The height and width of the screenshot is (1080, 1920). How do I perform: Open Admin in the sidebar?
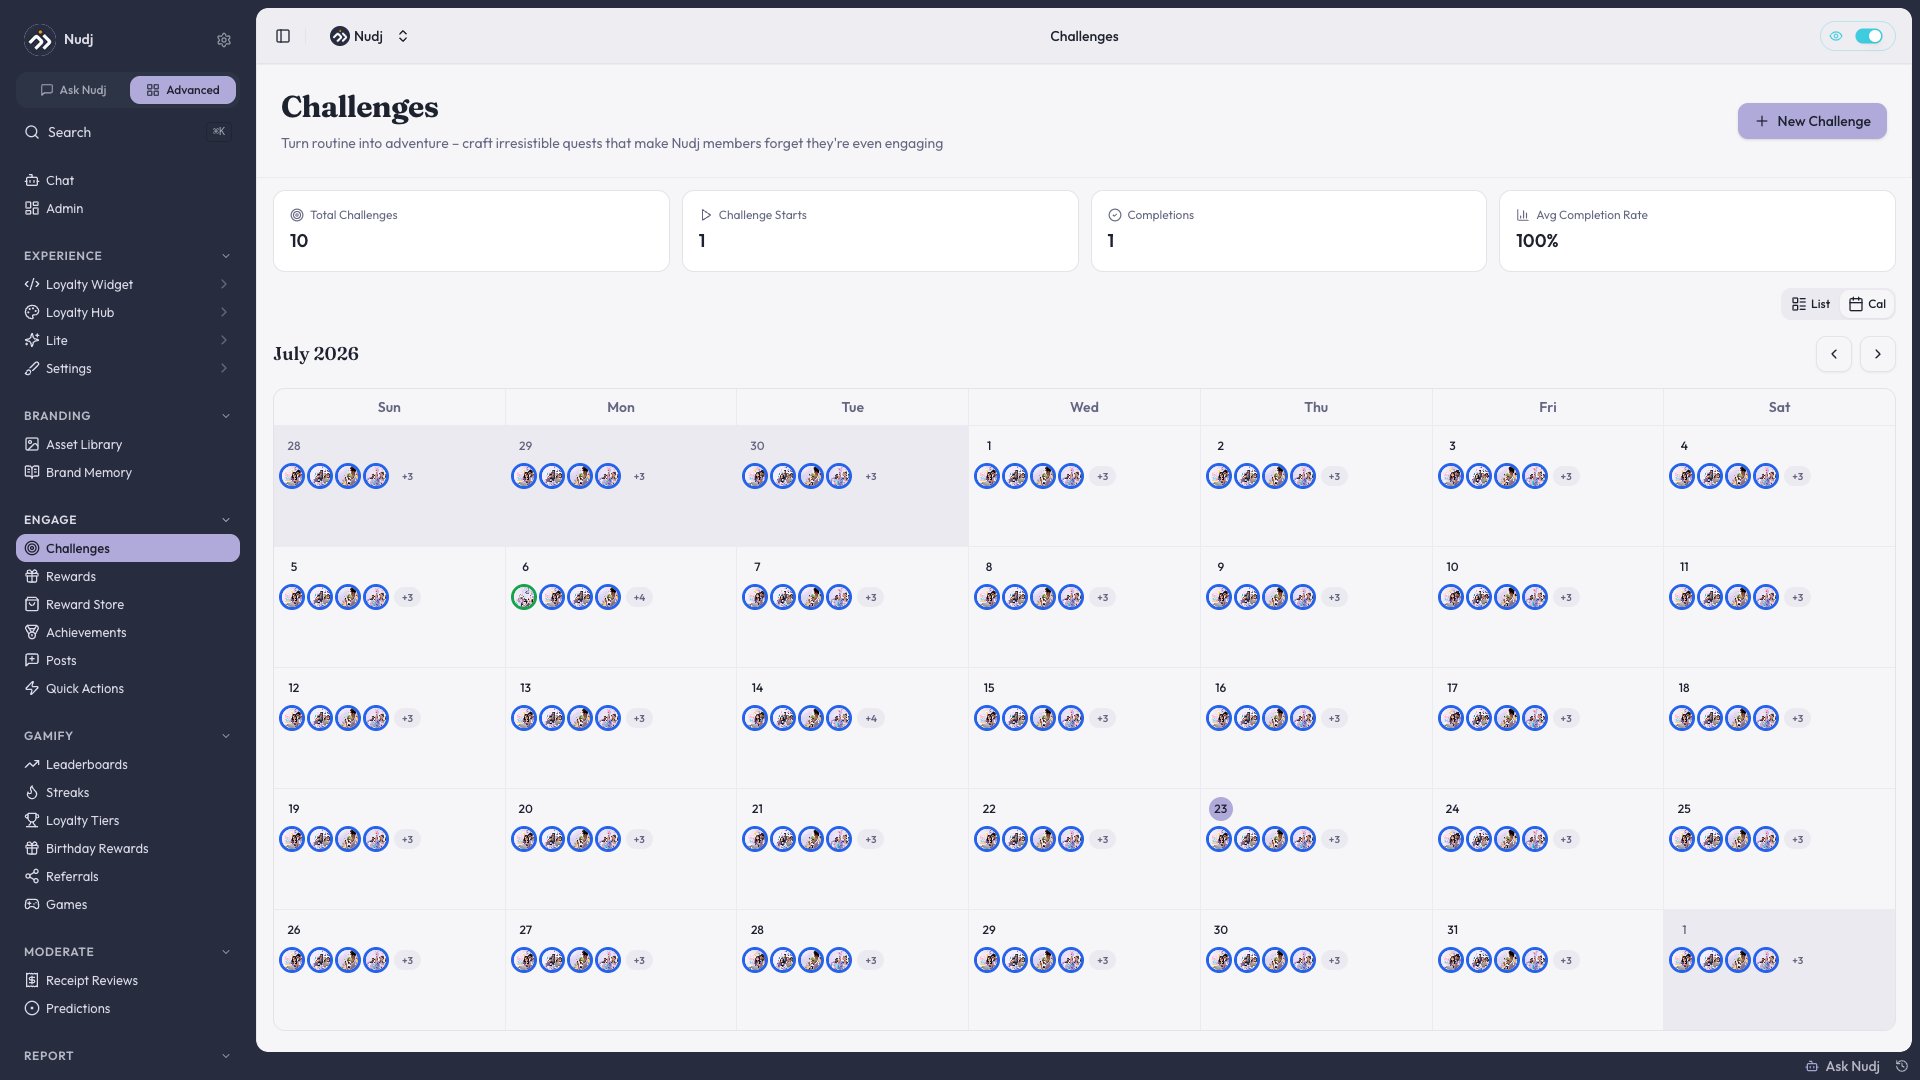coord(128,209)
